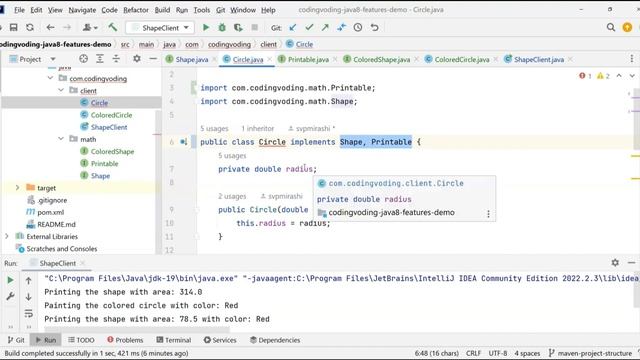Screen dimensions: 640x360
Task: Open the Tools menu
Action: pyautogui.click(x=202, y=10)
